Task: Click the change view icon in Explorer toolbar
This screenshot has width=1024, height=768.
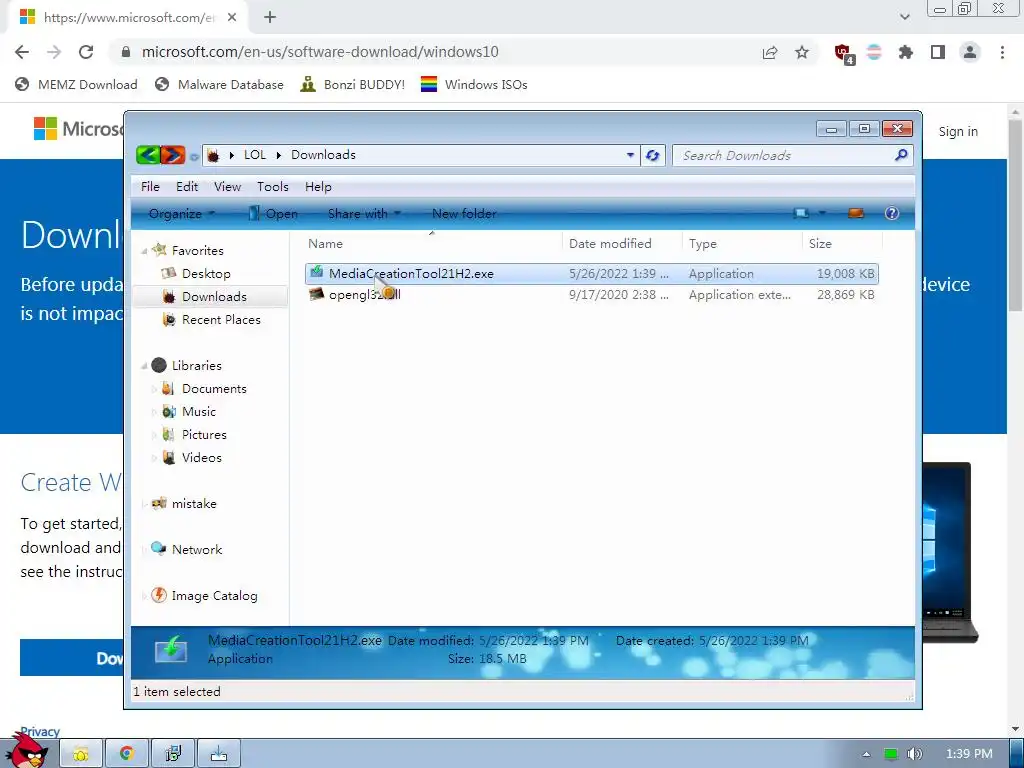Action: [x=801, y=213]
